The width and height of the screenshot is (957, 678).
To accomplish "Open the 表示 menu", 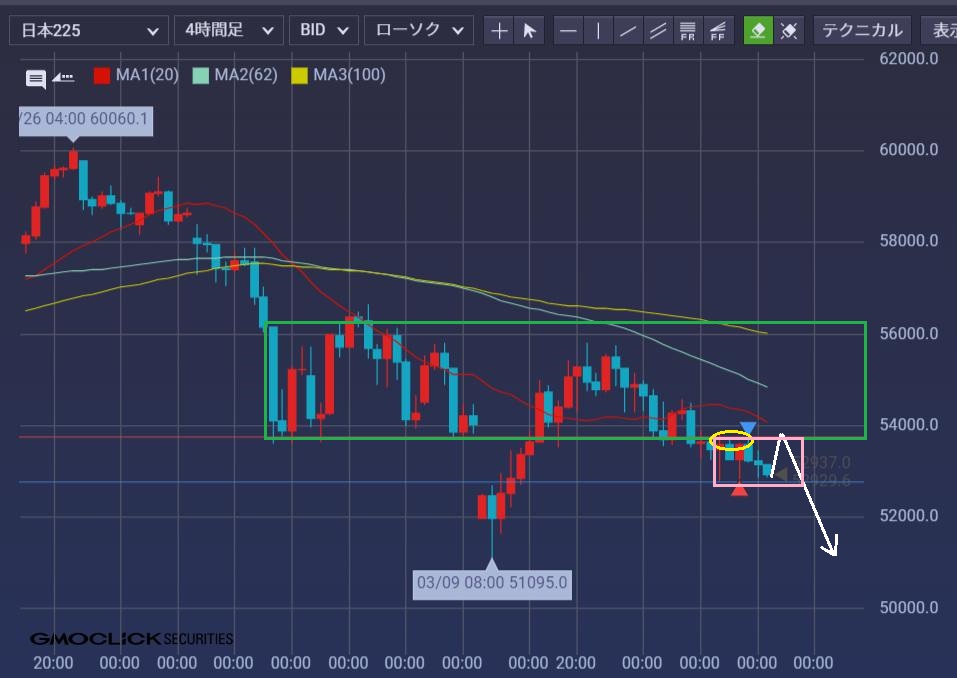I will click(x=941, y=31).
